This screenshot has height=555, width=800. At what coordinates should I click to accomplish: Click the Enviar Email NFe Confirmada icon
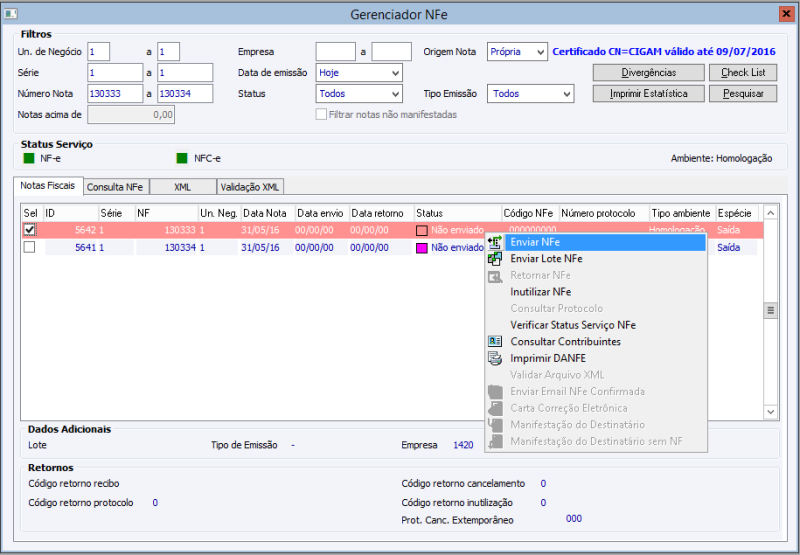point(495,391)
